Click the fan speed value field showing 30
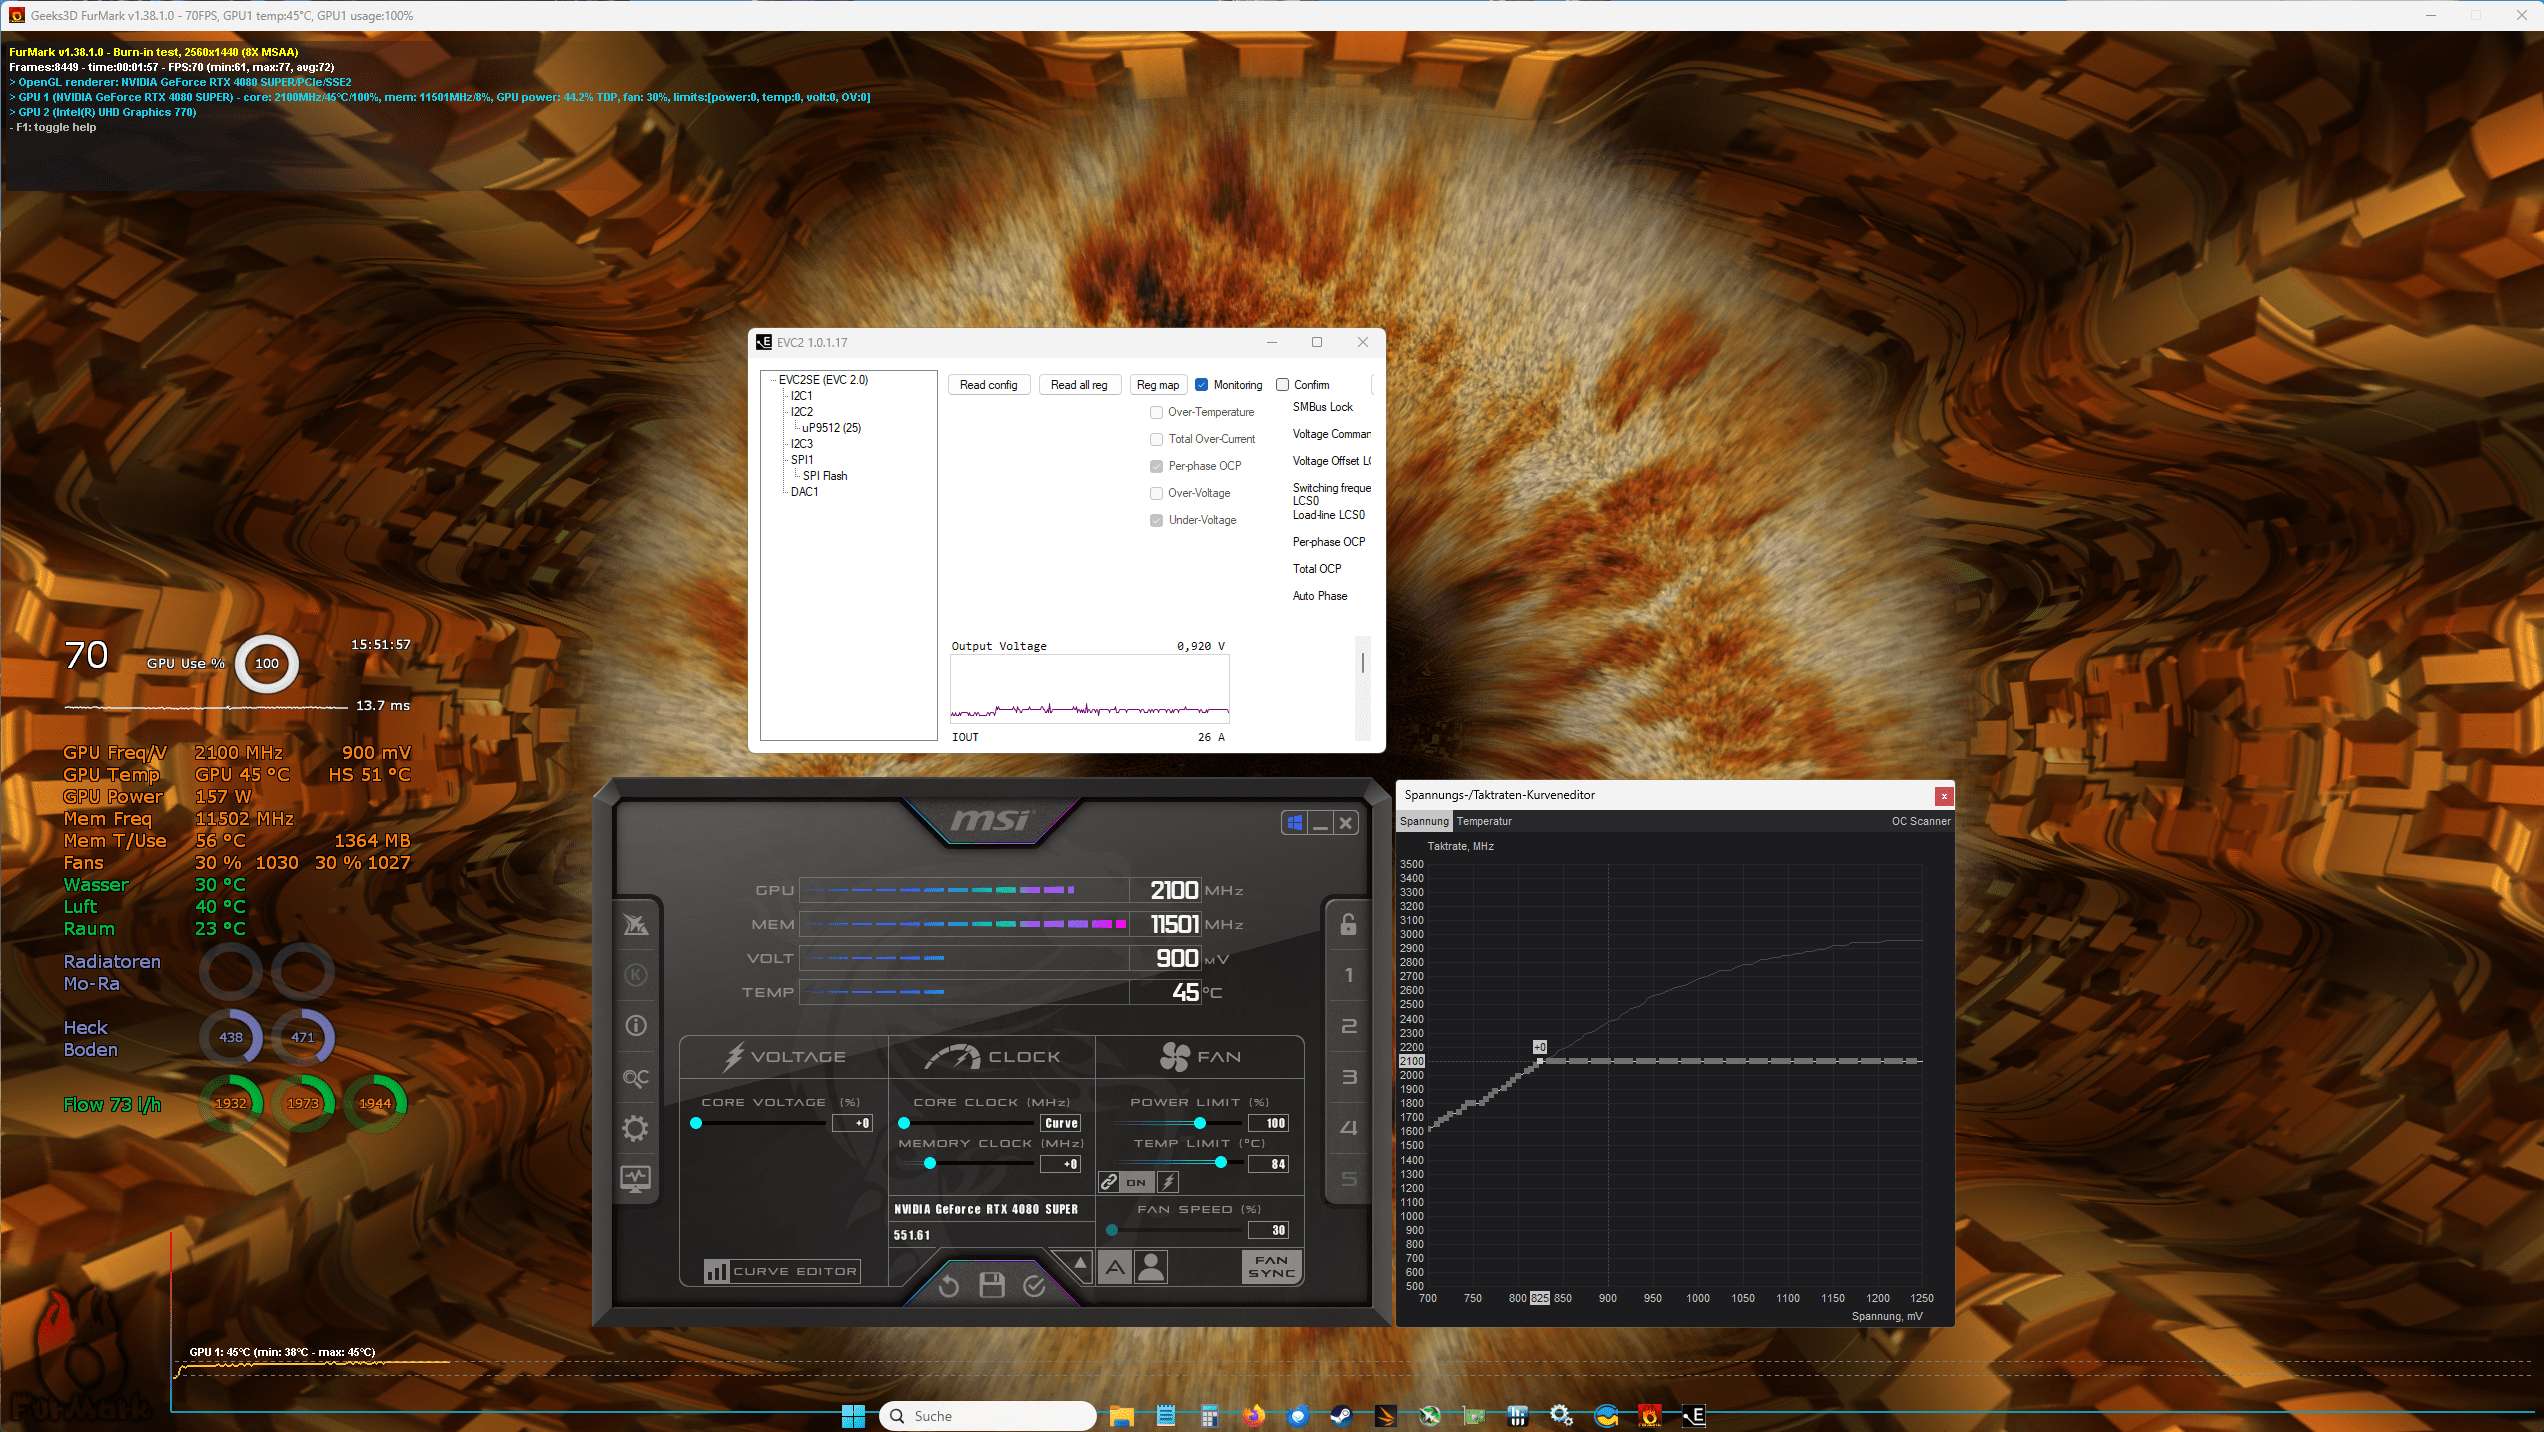 pyautogui.click(x=1269, y=1230)
